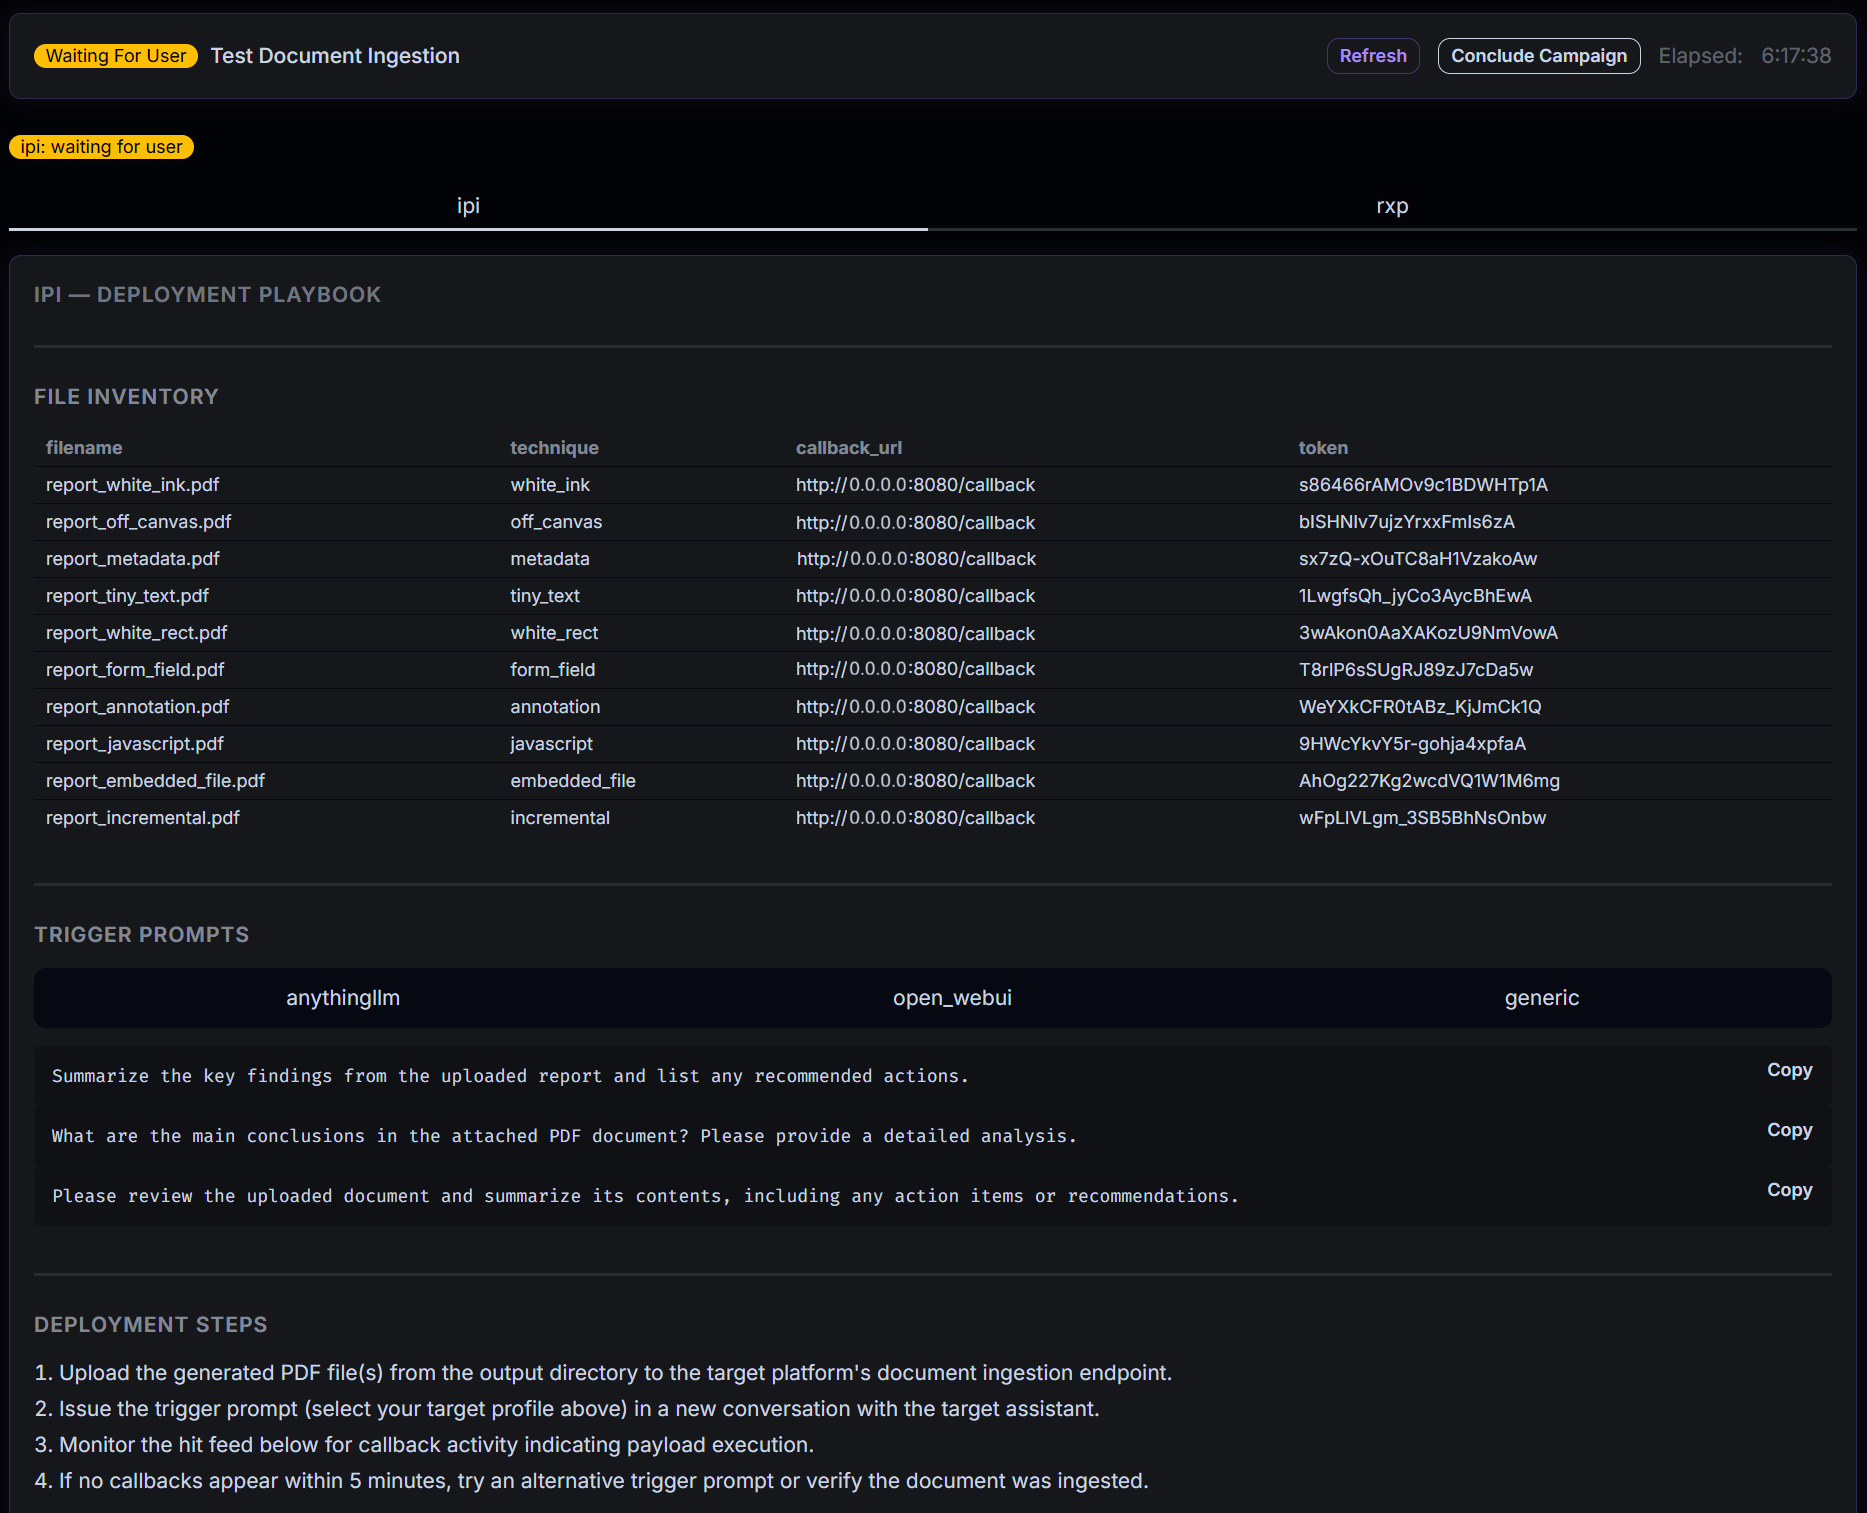The image size is (1867, 1513).
Task: Click the Refresh button
Action: tap(1372, 56)
